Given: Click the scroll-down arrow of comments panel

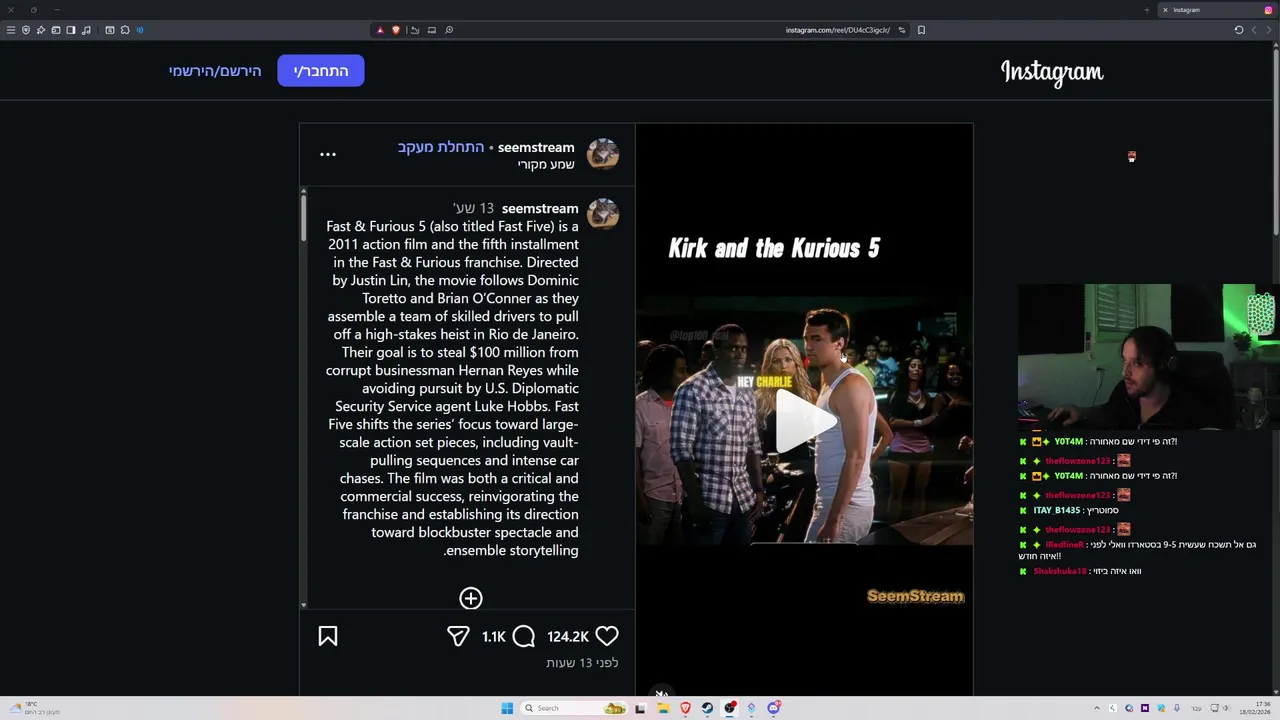Looking at the screenshot, I should [x=303, y=605].
